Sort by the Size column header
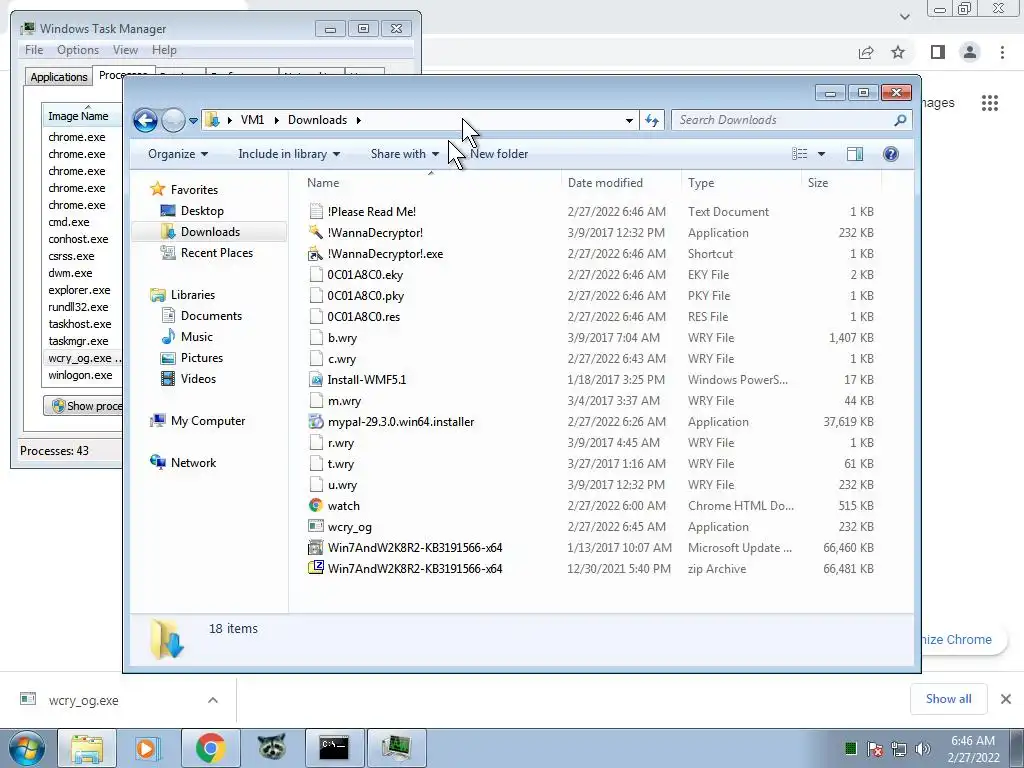The image size is (1024, 768). coord(841,183)
